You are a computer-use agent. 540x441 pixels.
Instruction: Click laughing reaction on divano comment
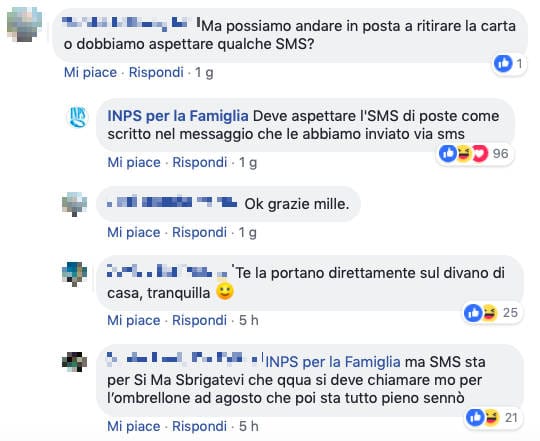click(489, 313)
